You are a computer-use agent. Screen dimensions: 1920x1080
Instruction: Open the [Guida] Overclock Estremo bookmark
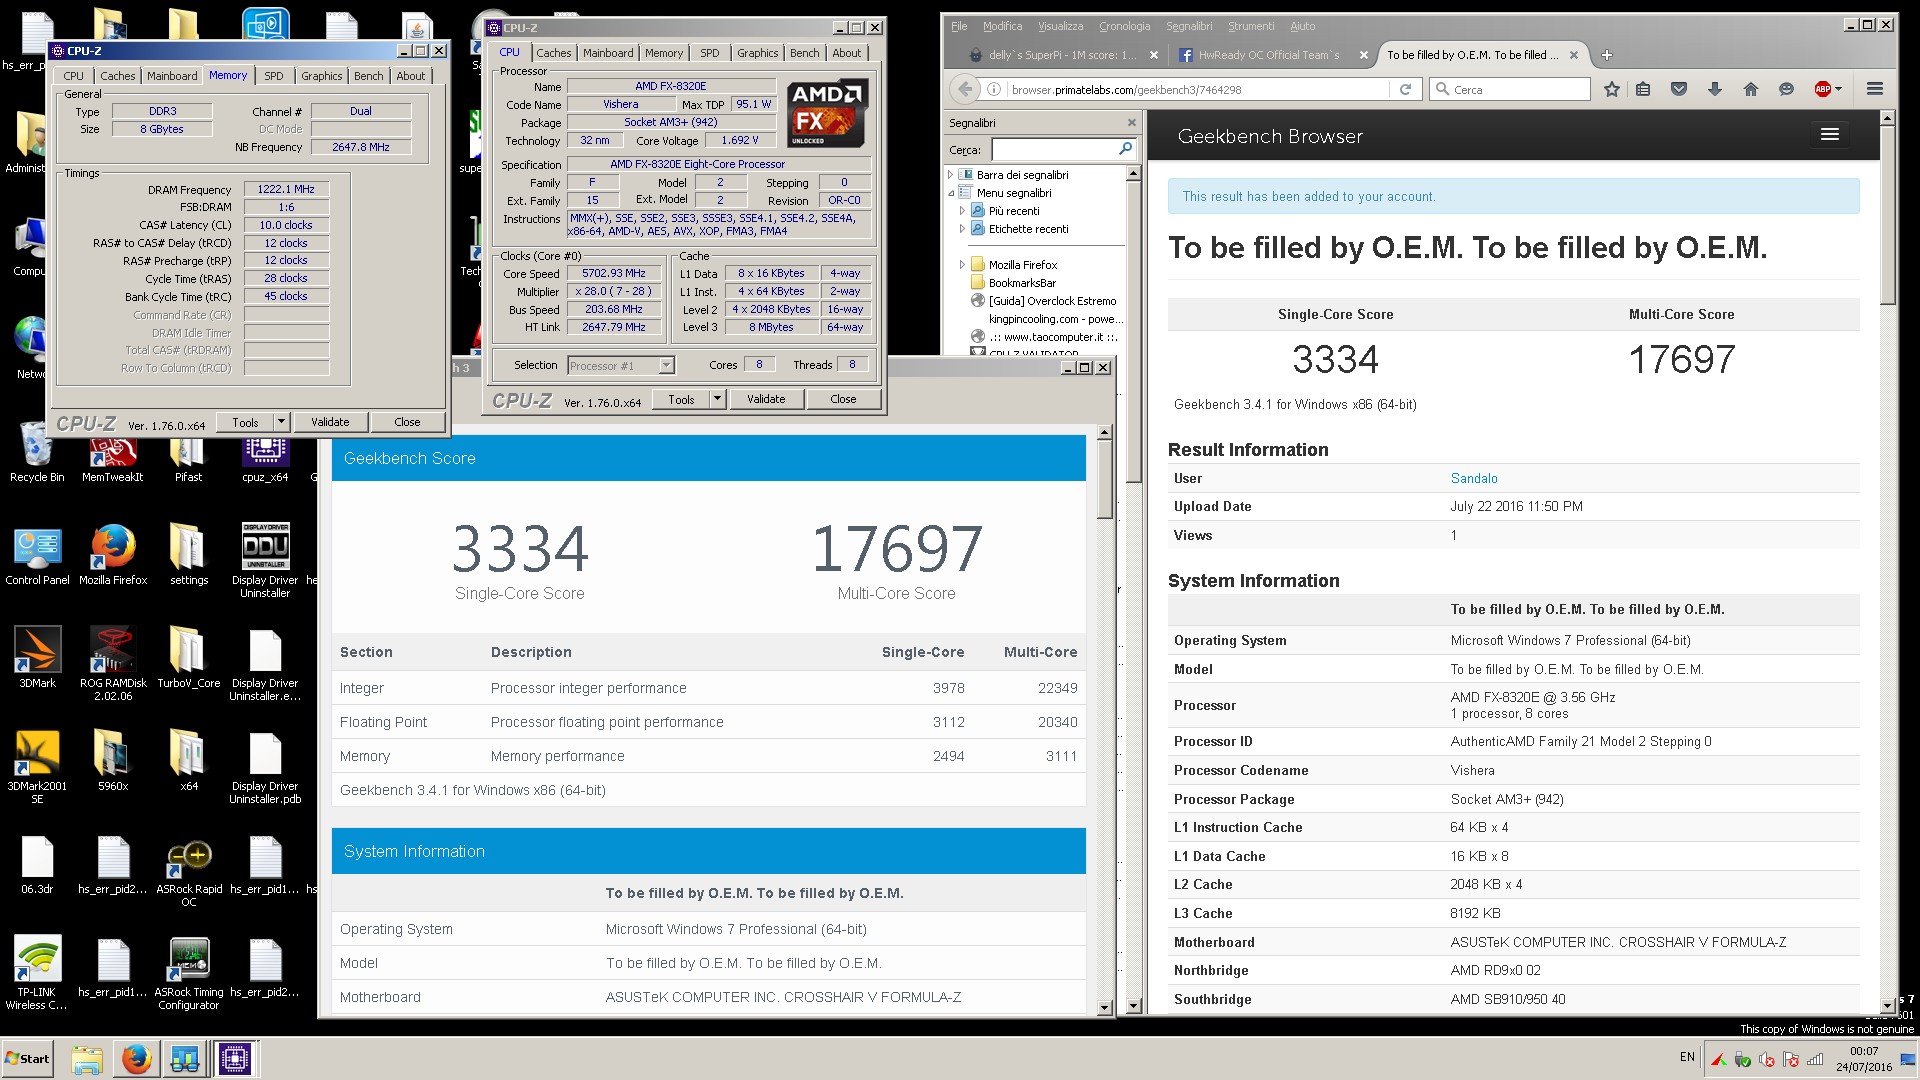pos(1043,301)
